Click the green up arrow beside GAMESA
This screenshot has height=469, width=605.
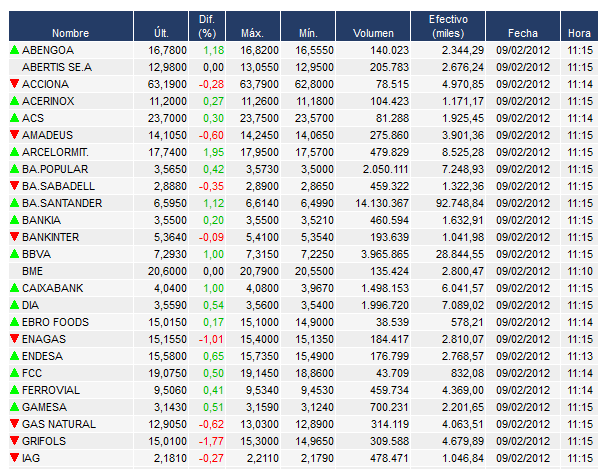pyautogui.click(x=15, y=406)
